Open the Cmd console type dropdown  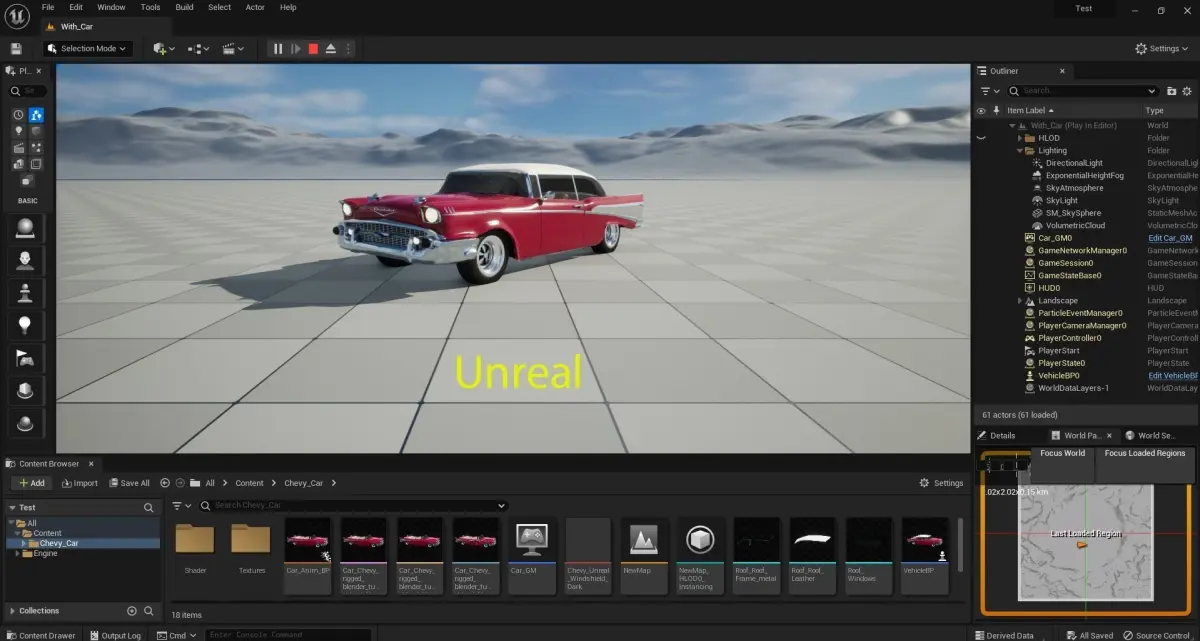(178, 635)
